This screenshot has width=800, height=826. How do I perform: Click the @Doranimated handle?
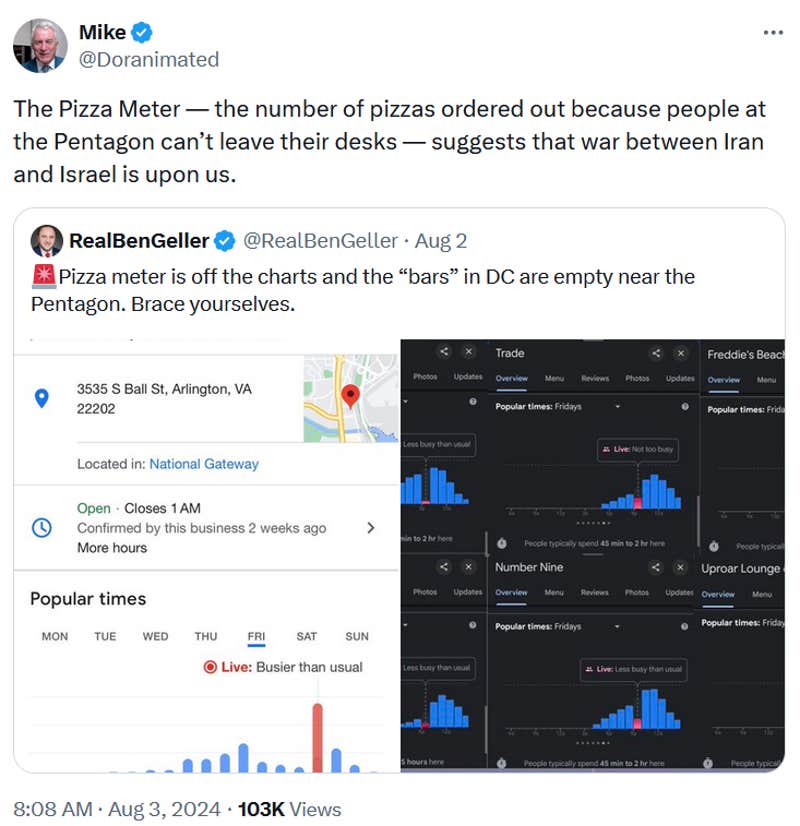point(149,59)
